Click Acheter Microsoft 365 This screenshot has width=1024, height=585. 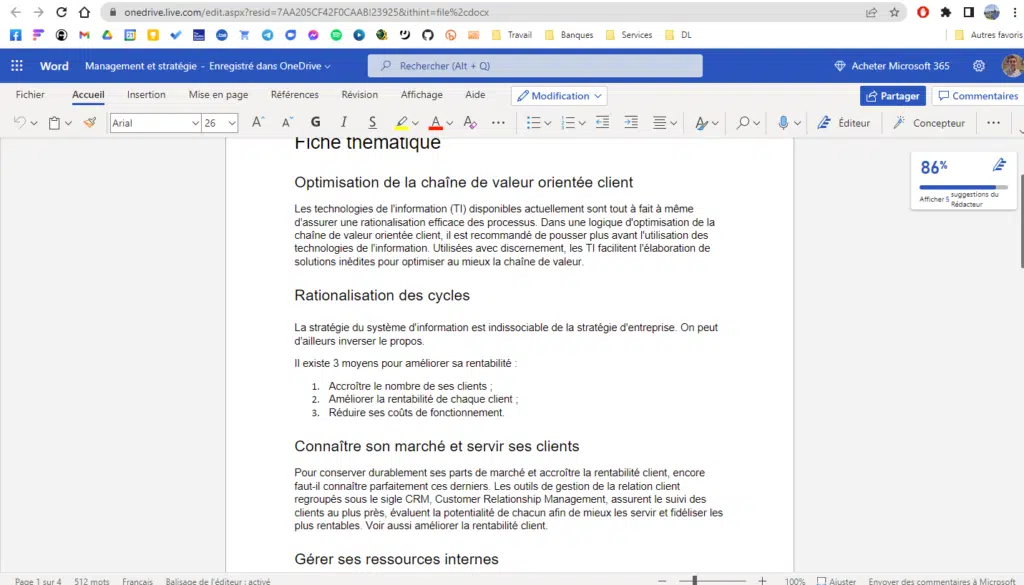point(892,66)
